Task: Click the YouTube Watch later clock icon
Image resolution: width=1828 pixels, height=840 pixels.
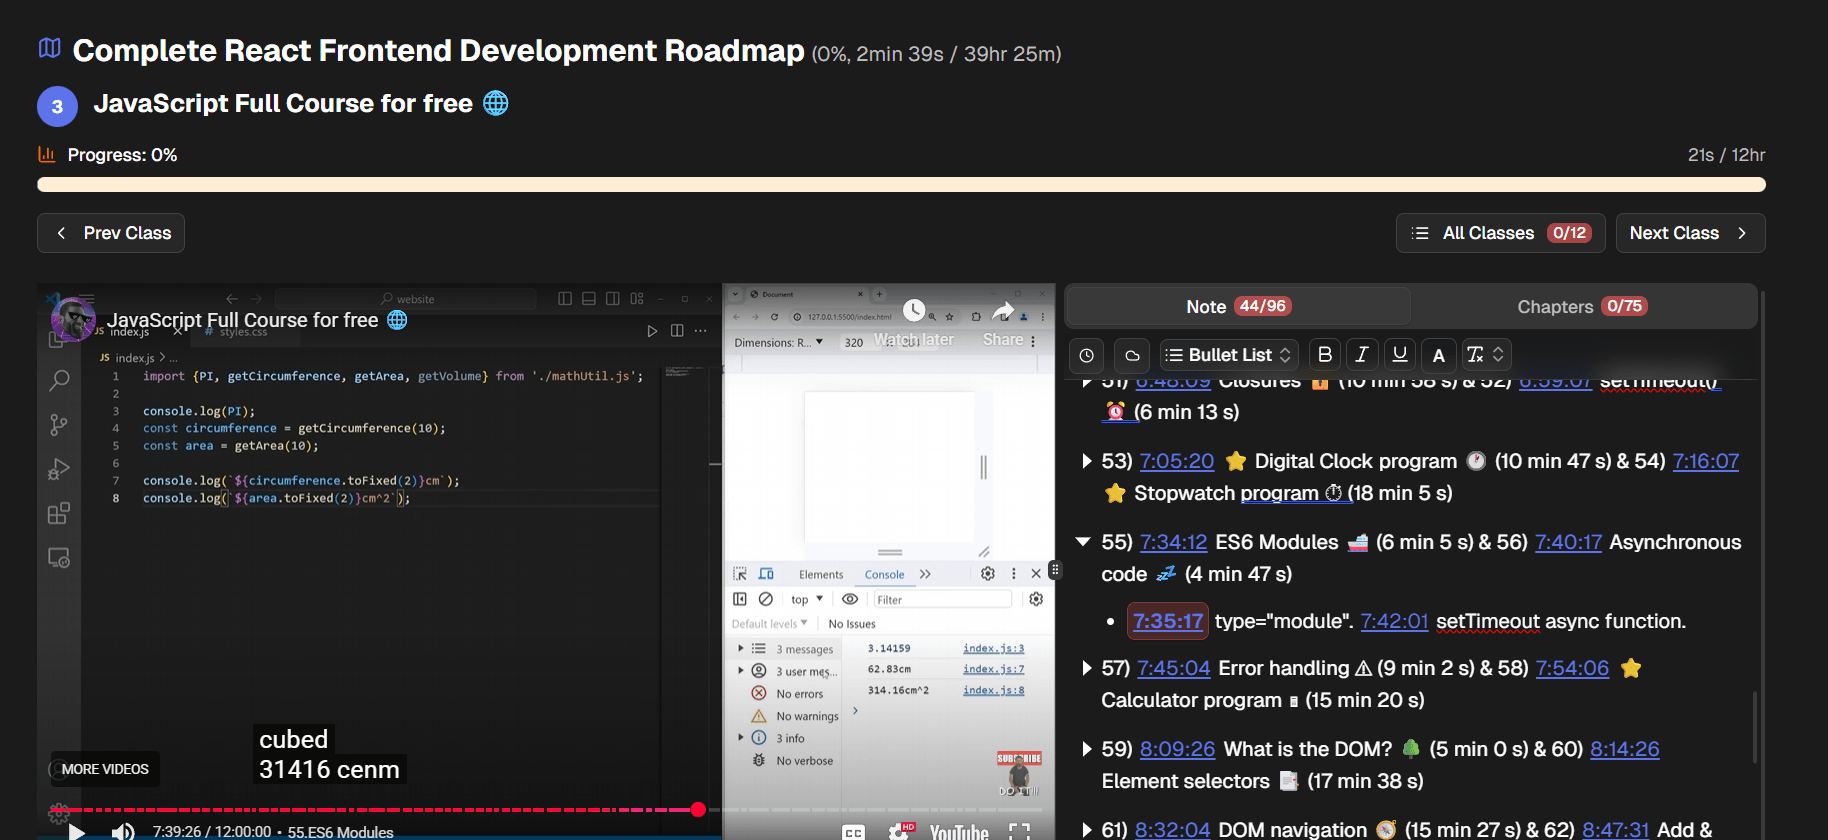Action: click(x=914, y=311)
